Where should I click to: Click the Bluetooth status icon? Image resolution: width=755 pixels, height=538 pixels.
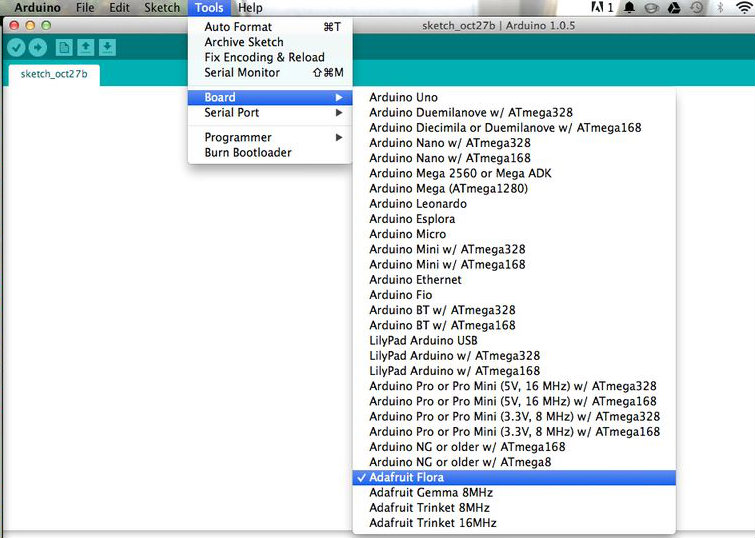click(720, 7)
